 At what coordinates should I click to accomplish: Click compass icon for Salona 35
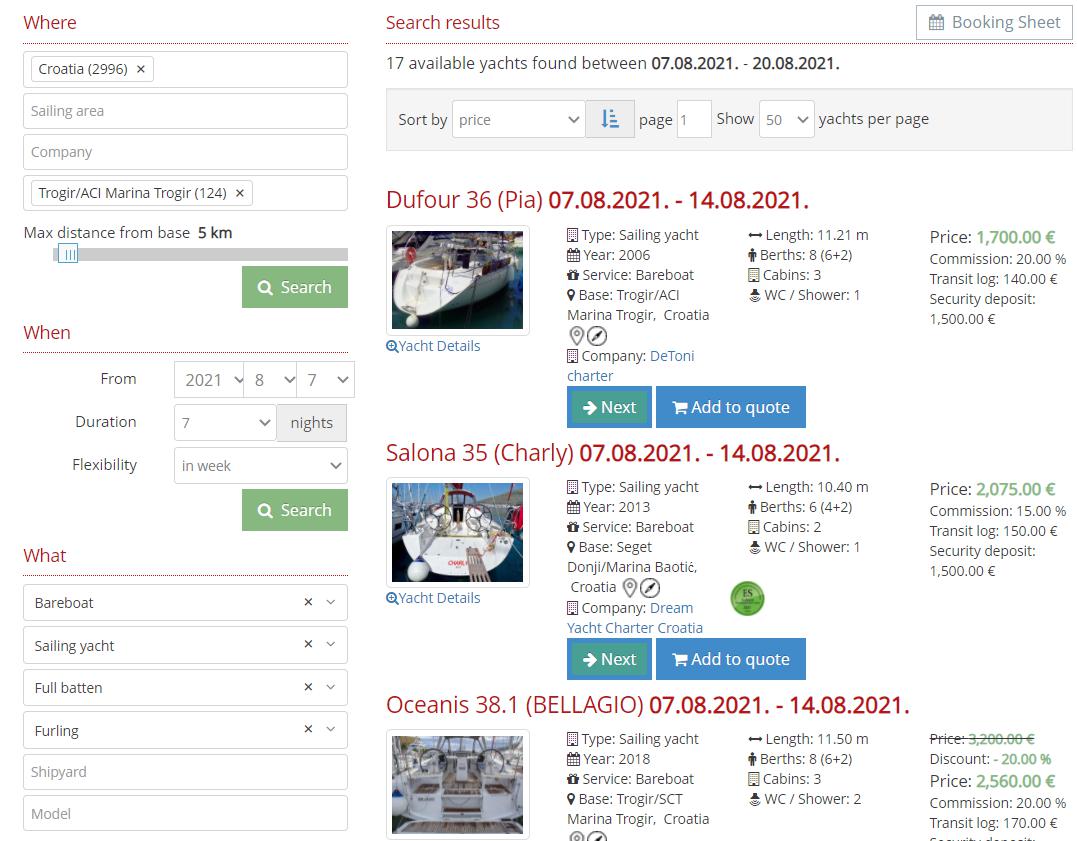pos(650,587)
